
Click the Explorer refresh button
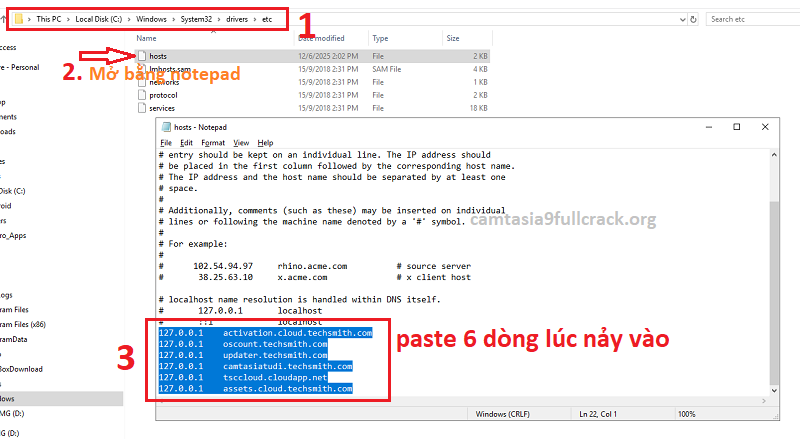click(693, 19)
